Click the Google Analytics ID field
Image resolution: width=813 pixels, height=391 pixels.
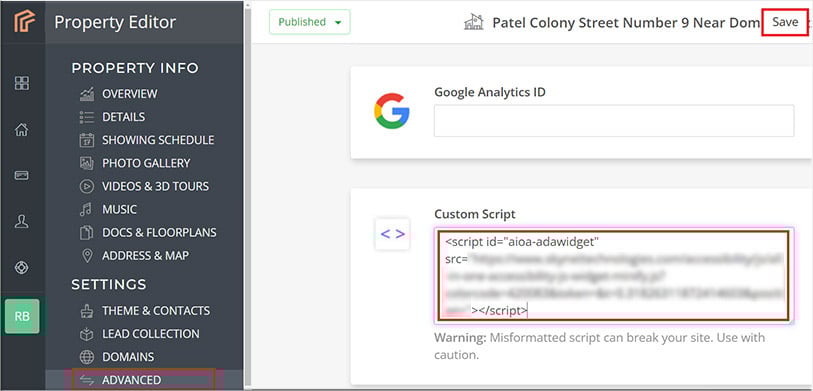[x=614, y=121]
